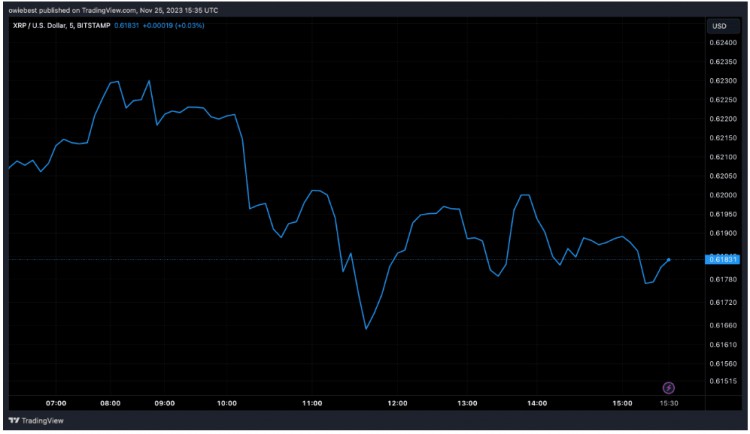Click the 14:00 time axis label
Image resolution: width=750 pixels, height=434 pixels.
(x=537, y=403)
